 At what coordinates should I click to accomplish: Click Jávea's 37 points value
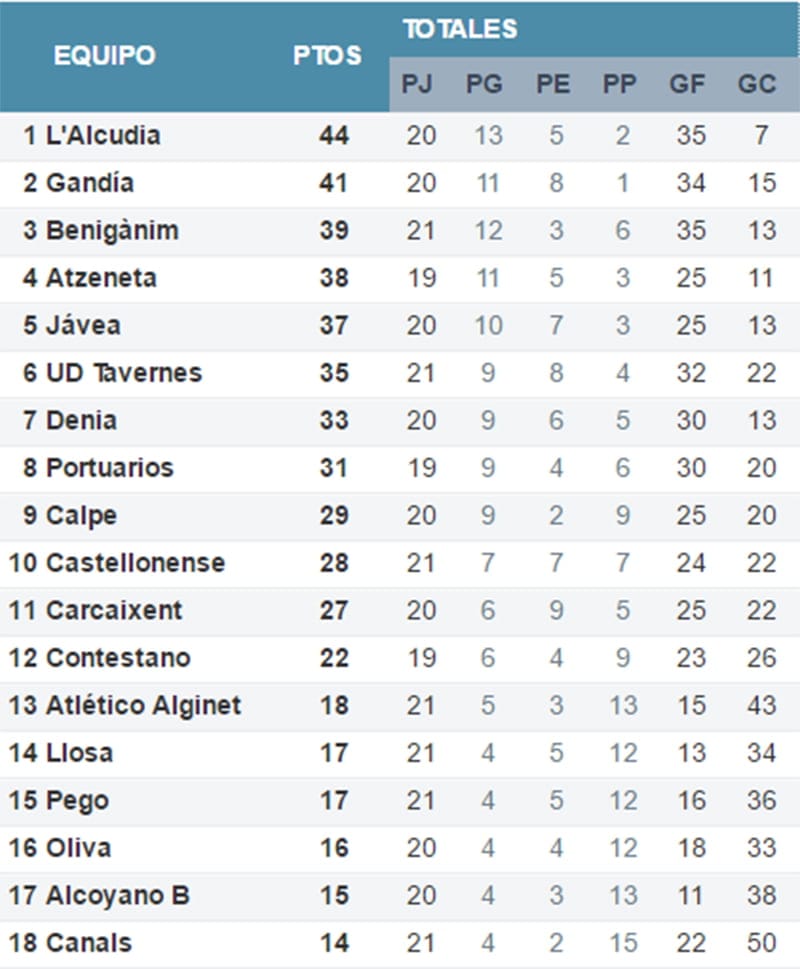pos(333,325)
